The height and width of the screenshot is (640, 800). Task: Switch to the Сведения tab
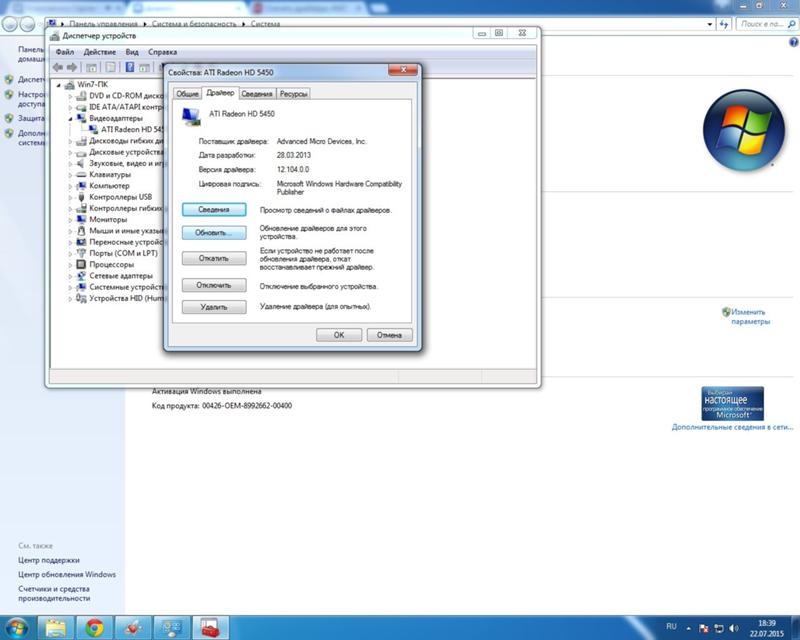click(x=257, y=94)
